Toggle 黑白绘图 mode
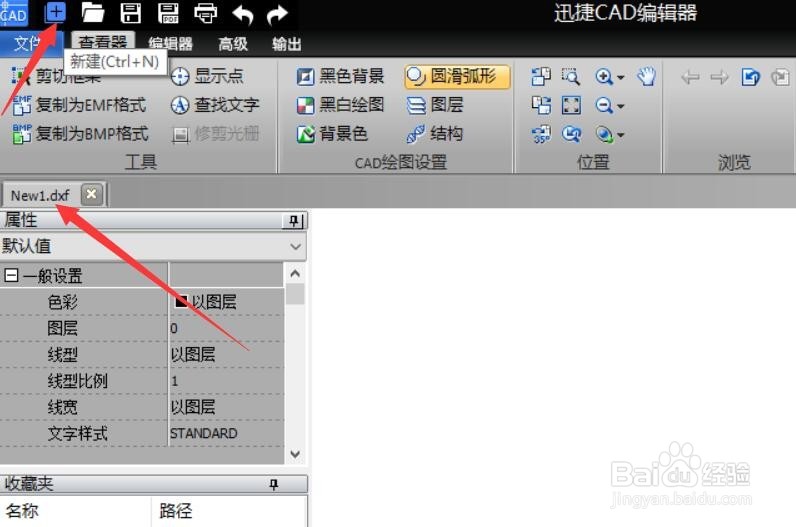 click(x=341, y=105)
